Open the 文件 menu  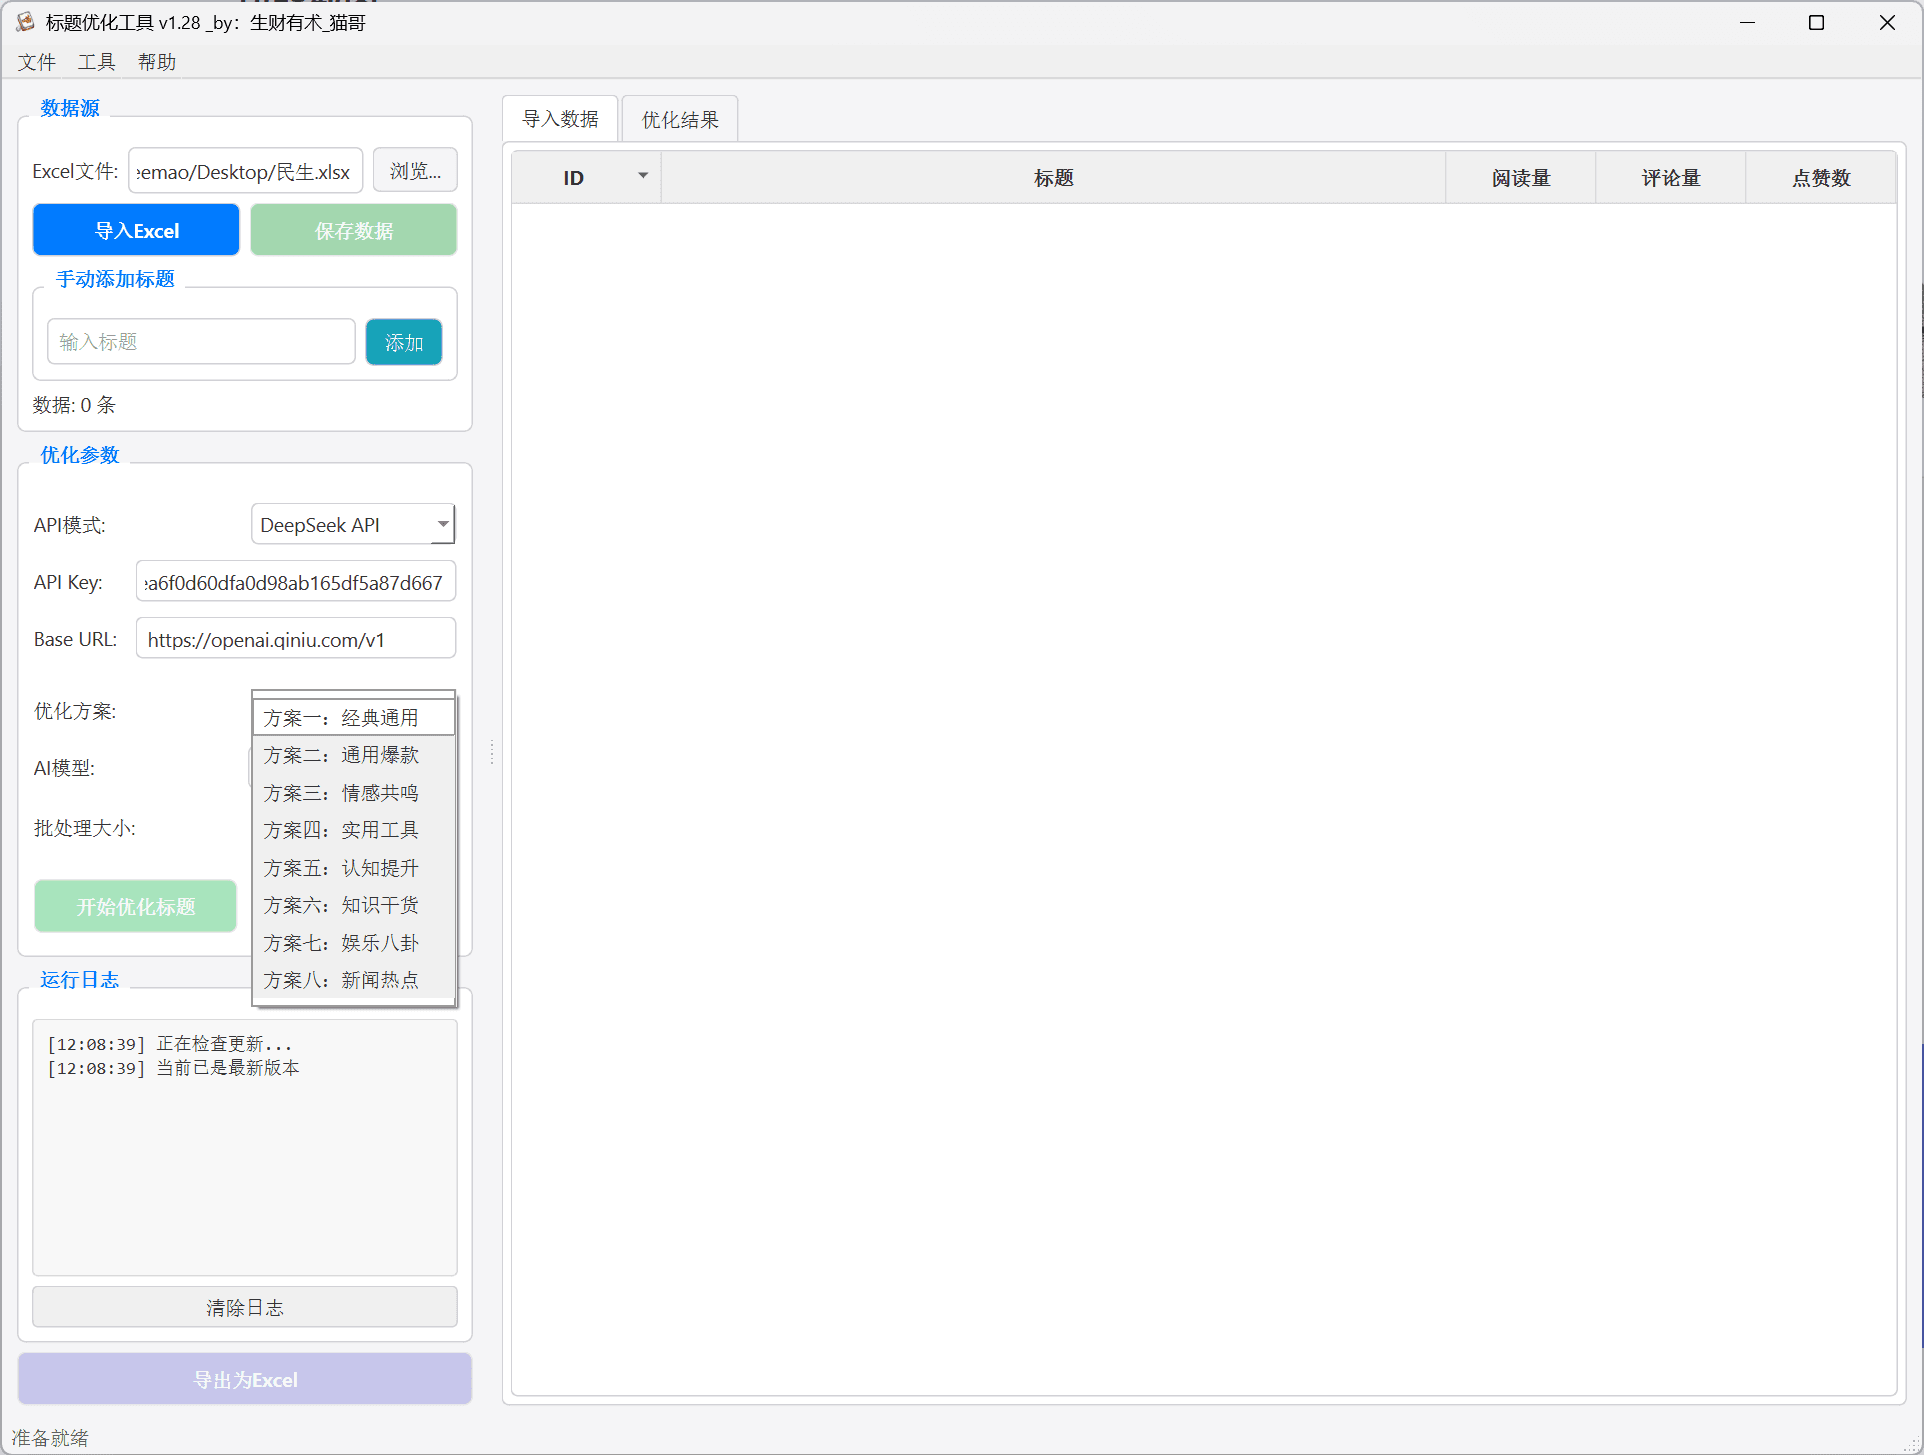(37, 62)
